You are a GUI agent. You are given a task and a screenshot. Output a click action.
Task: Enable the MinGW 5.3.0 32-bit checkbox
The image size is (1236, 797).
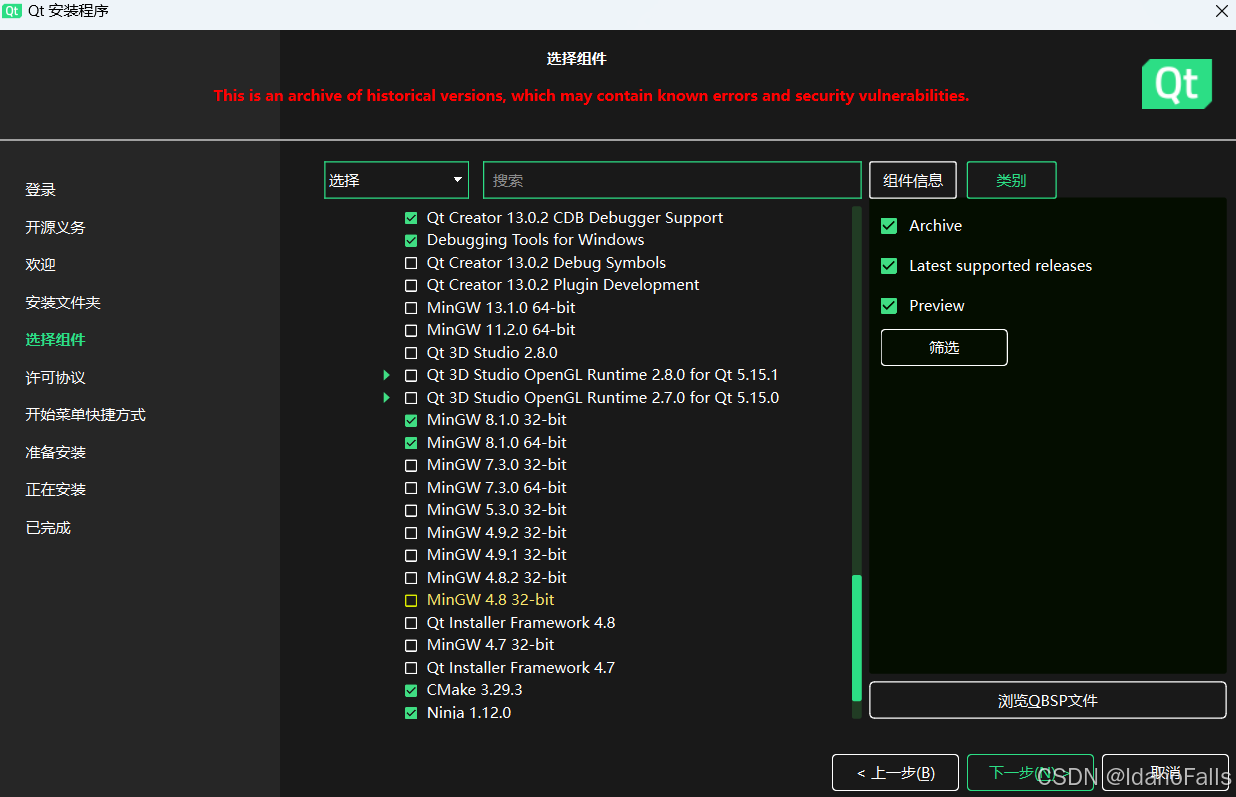[x=411, y=510]
